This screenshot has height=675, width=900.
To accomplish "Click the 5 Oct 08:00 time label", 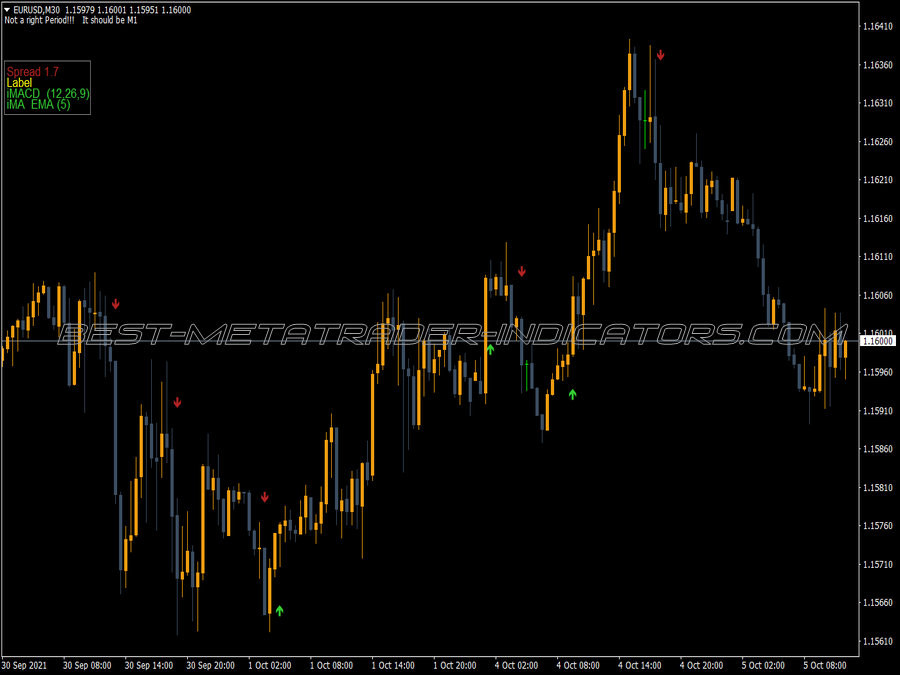I will [x=825, y=665].
